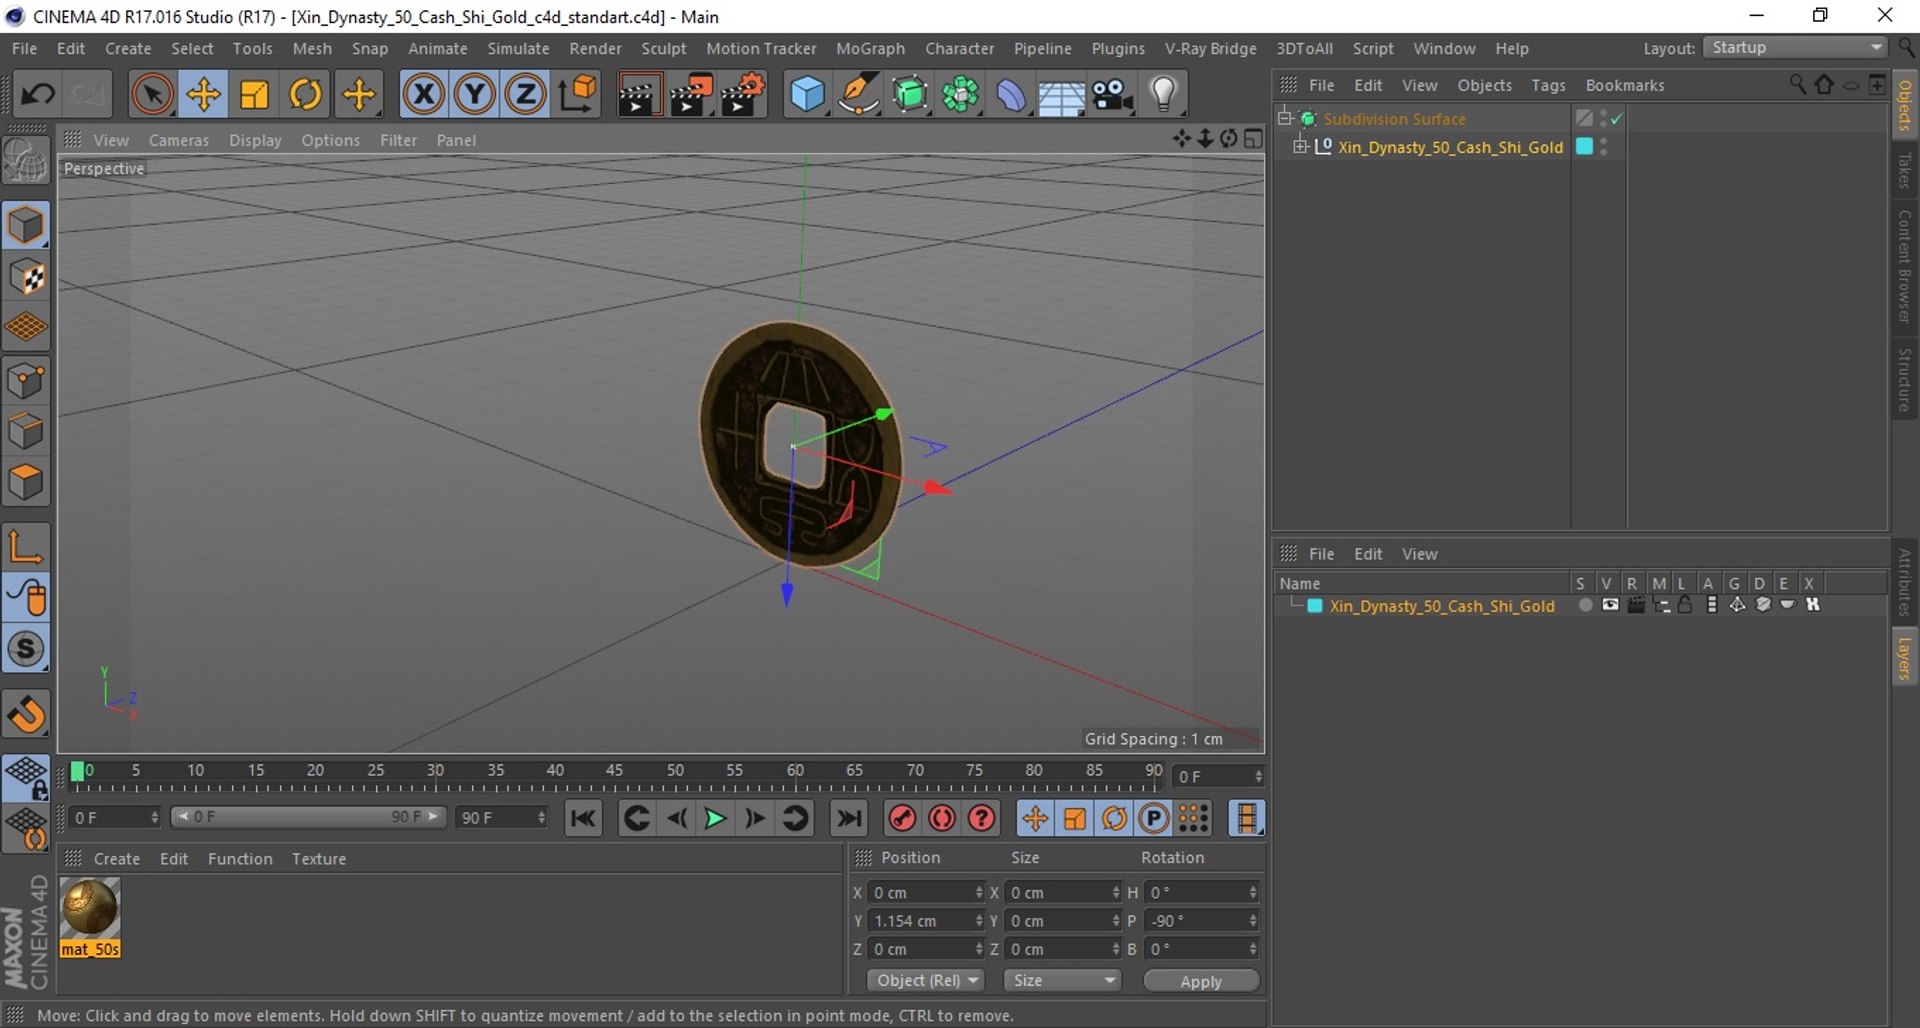Click the Make Editable icon in left sidebar
The width and height of the screenshot is (1920, 1028).
coord(26,161)
